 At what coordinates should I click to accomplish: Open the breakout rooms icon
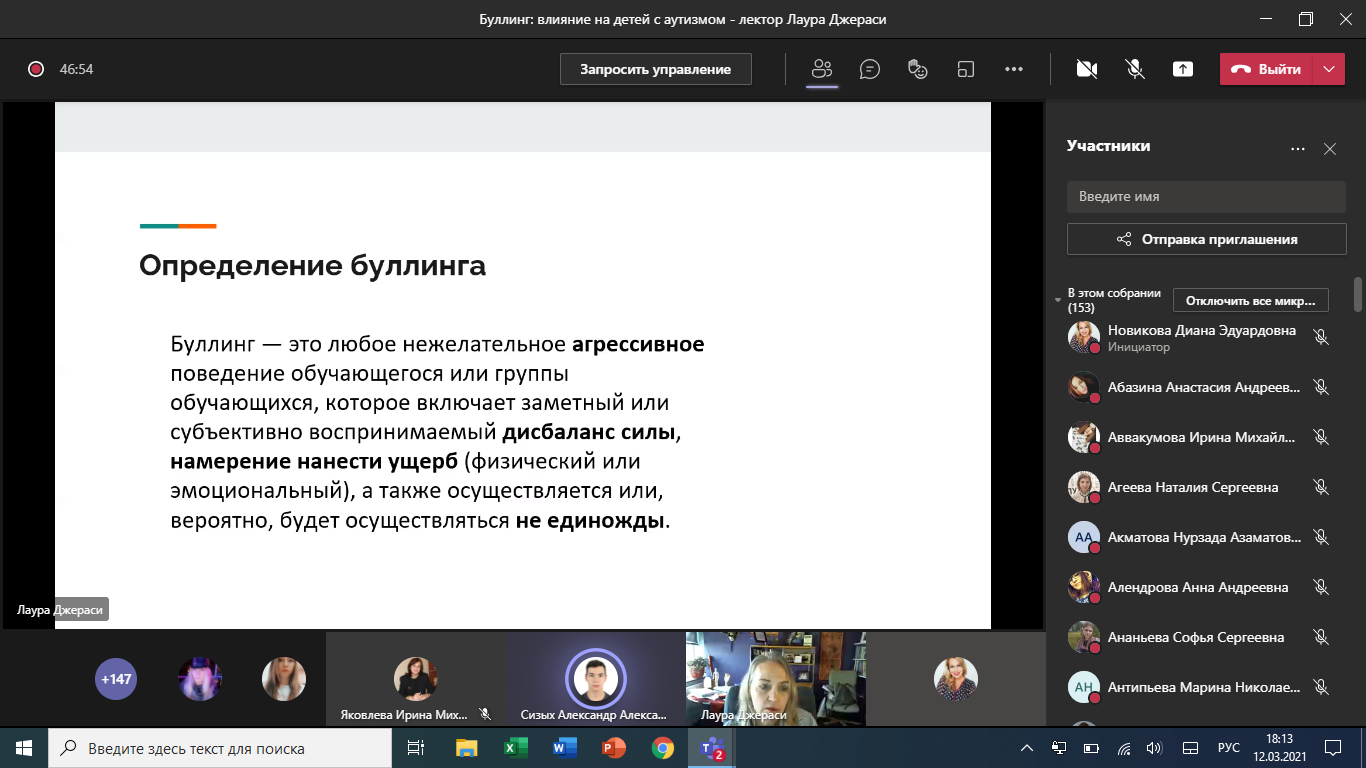966,69
